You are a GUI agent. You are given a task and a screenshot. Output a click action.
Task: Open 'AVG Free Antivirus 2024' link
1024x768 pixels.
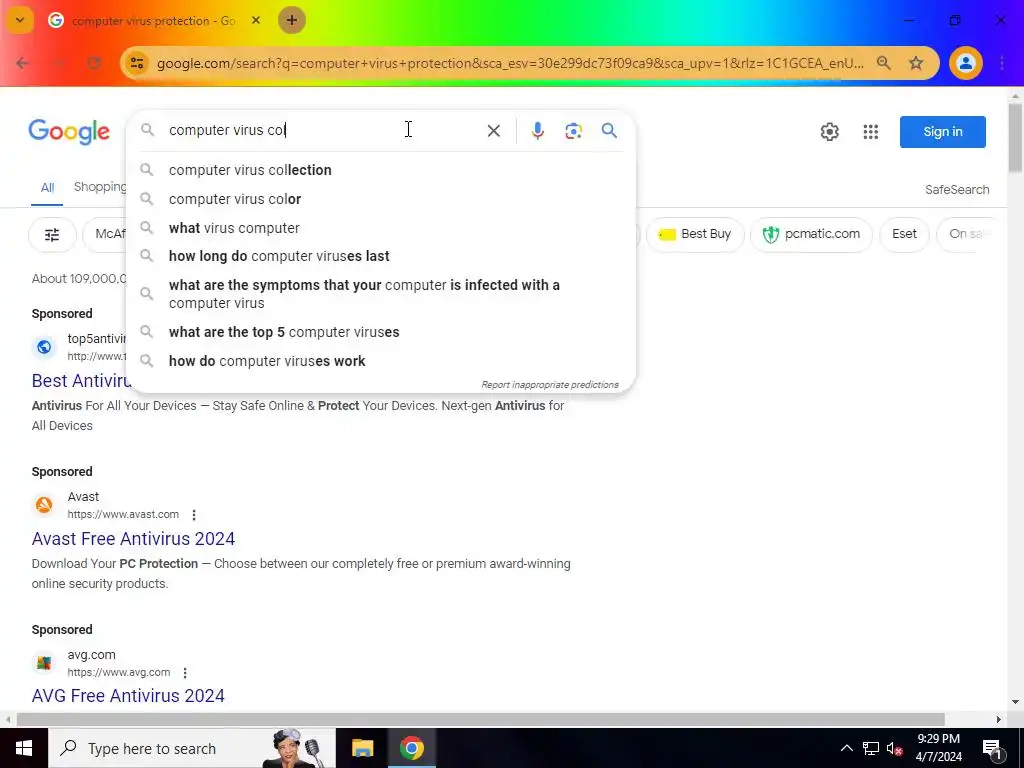(128, 696)
